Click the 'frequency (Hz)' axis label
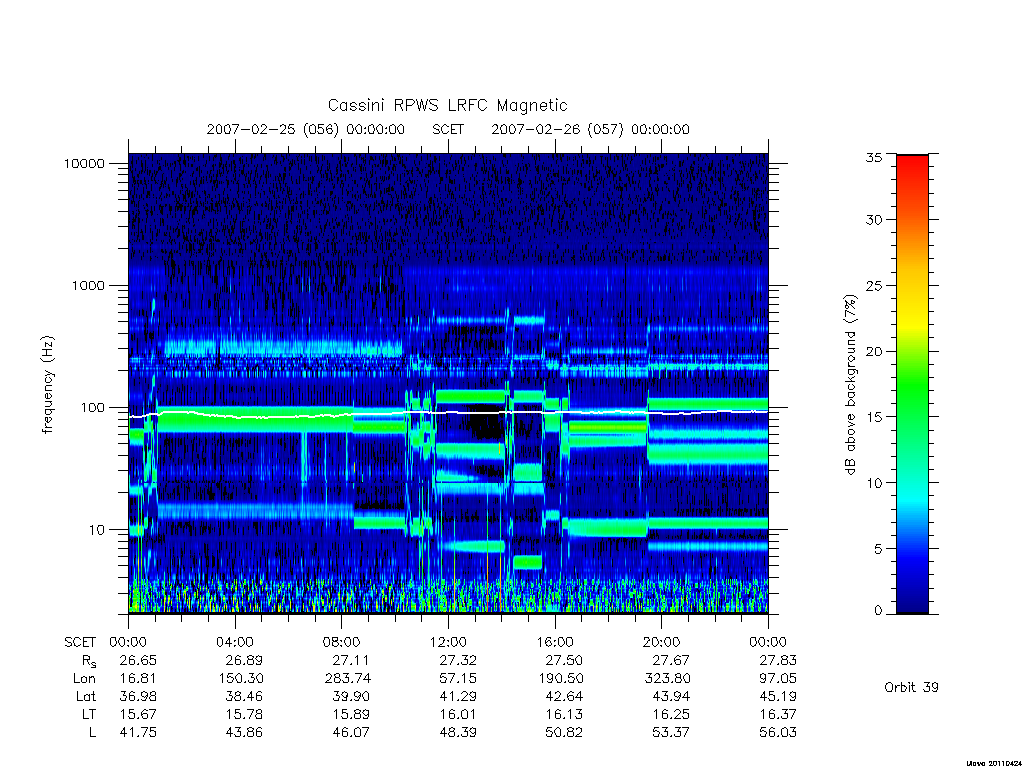Image resolution: width=1024 pixels, height=768 pixels. pyautogui.click(x=48, y=385)
